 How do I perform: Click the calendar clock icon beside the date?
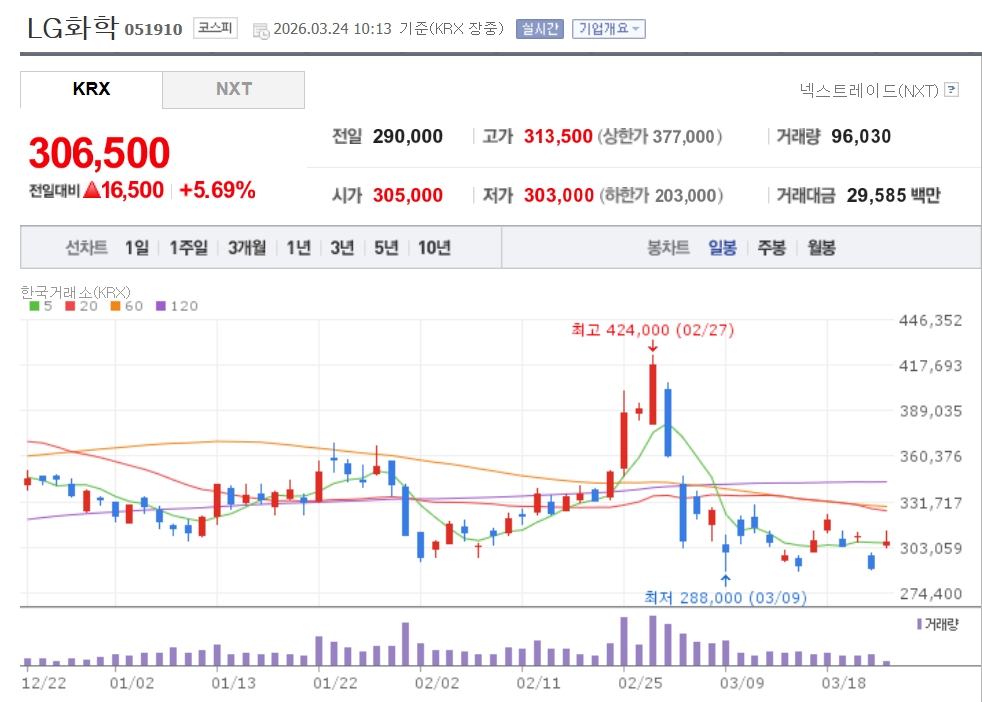pyautogui.click(x=261, y=30)
